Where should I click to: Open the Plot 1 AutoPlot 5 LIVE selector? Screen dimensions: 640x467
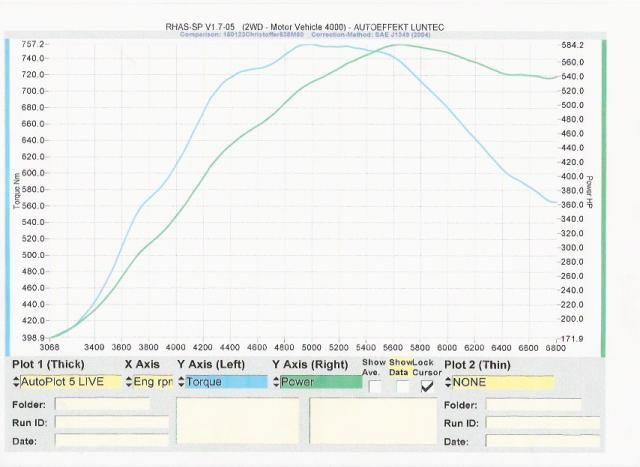[x=70, y=382]
